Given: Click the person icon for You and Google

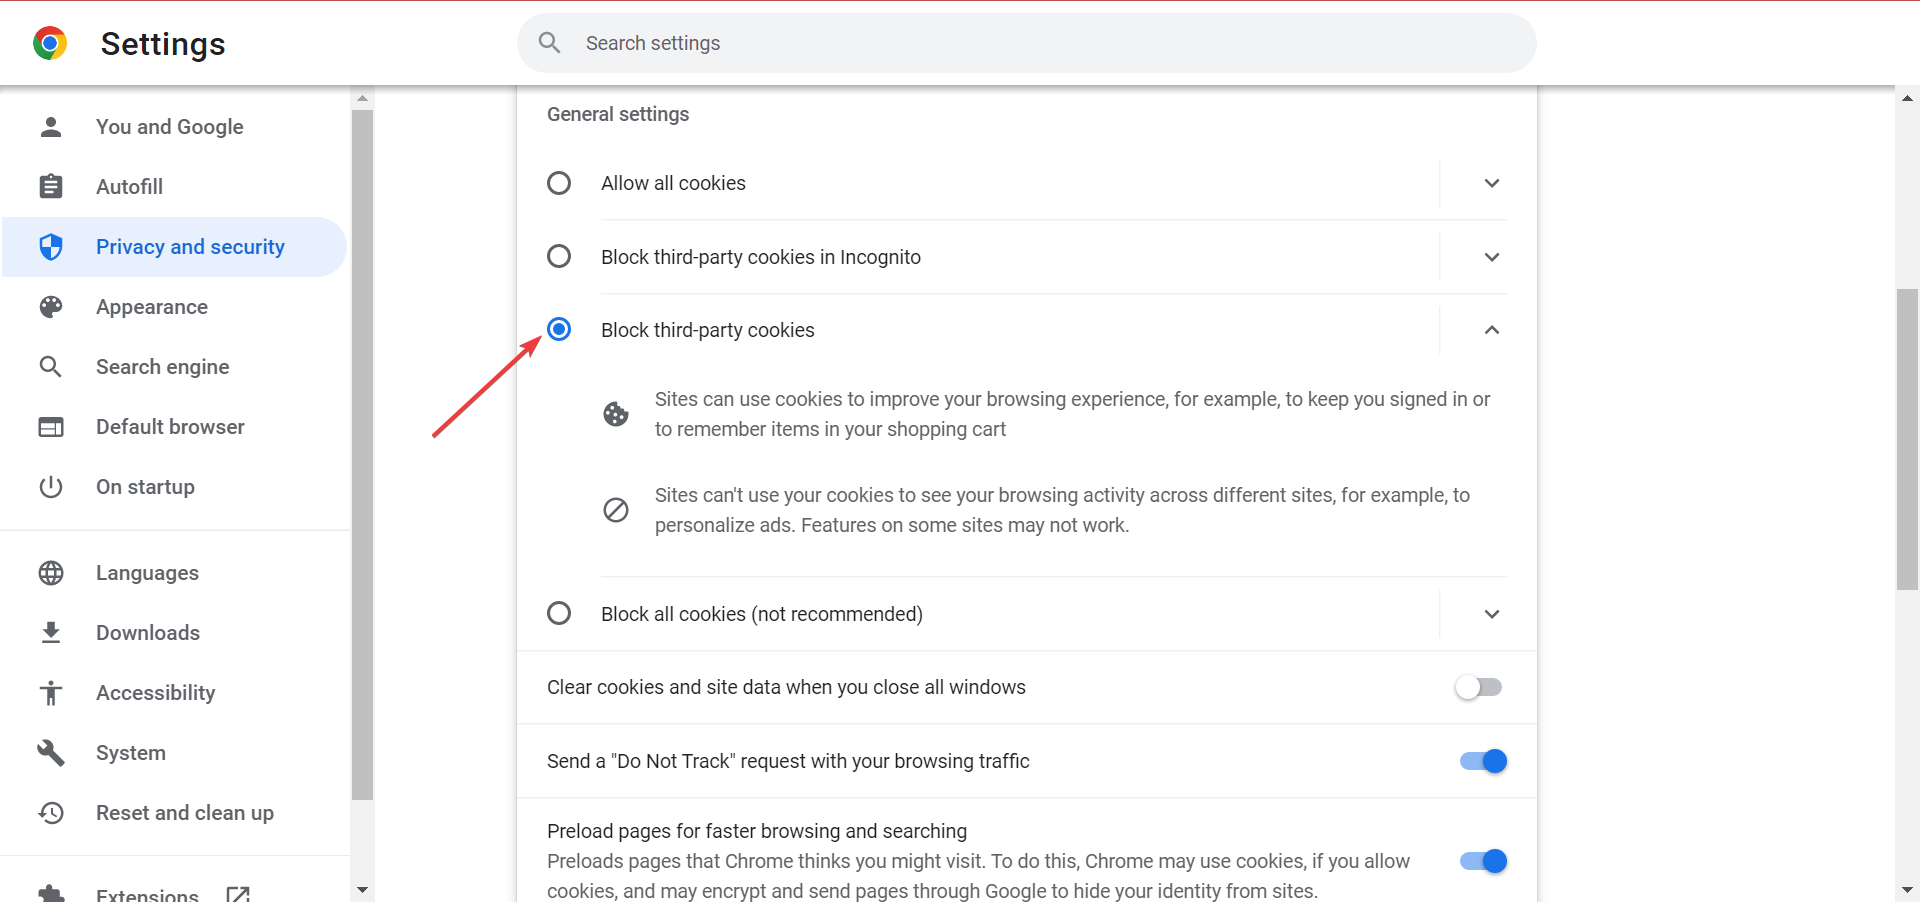Looking at the screenshot, I should [51, 127].
